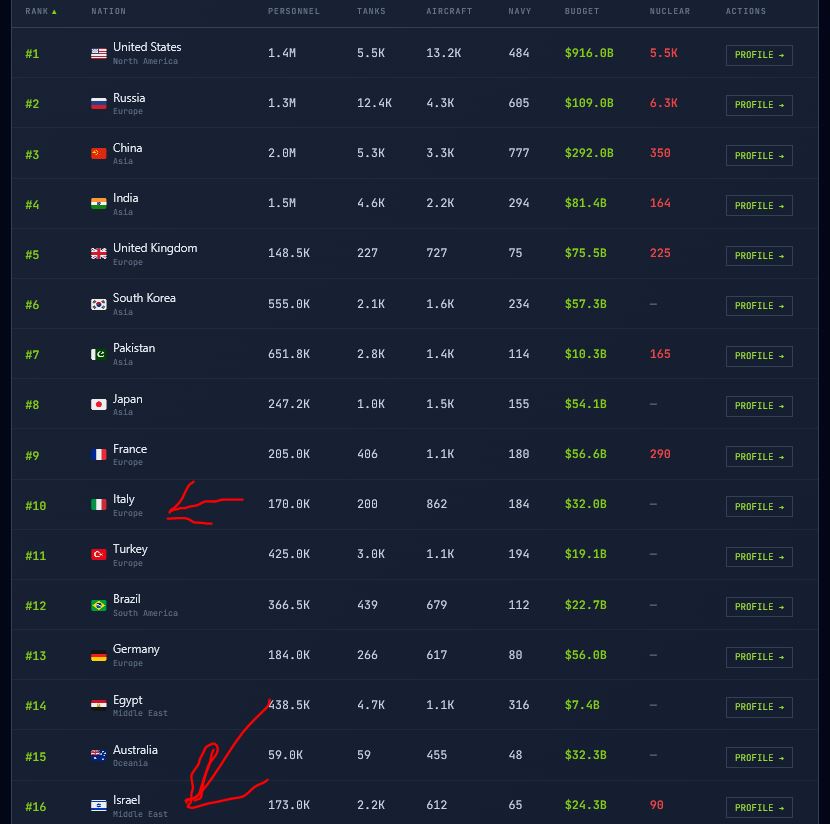Select the 651.8K personnel value
Viewport: 830px width, 824px height.
coord(289,354)
